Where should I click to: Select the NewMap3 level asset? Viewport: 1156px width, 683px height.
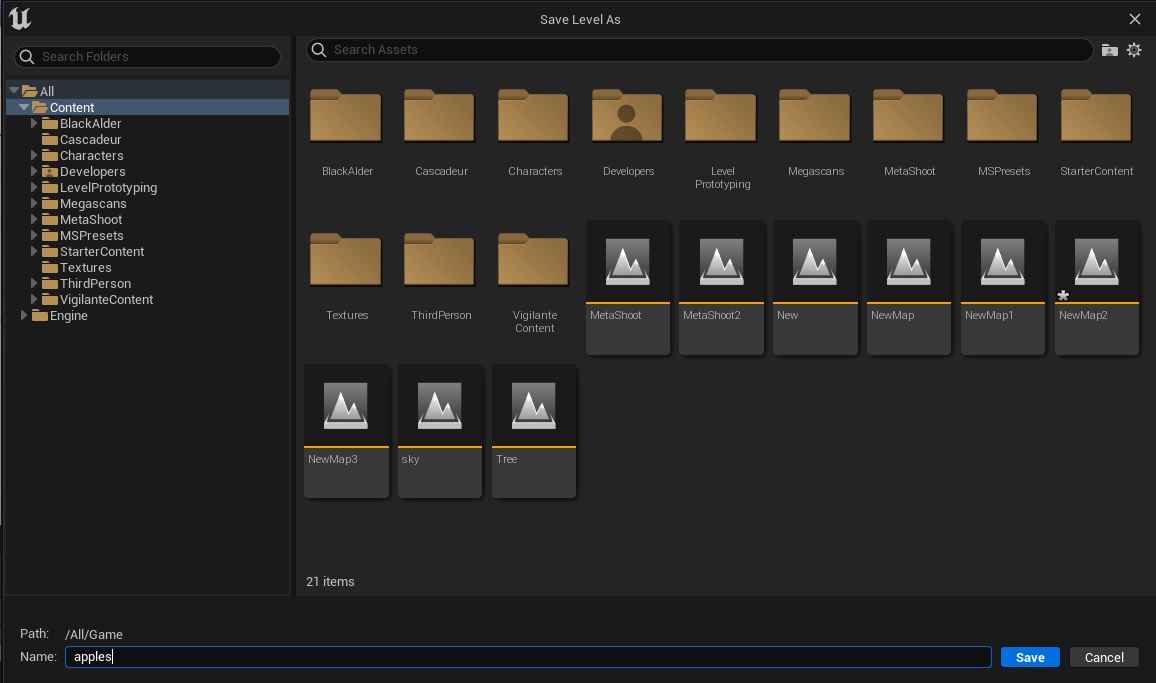coord(346,431)
